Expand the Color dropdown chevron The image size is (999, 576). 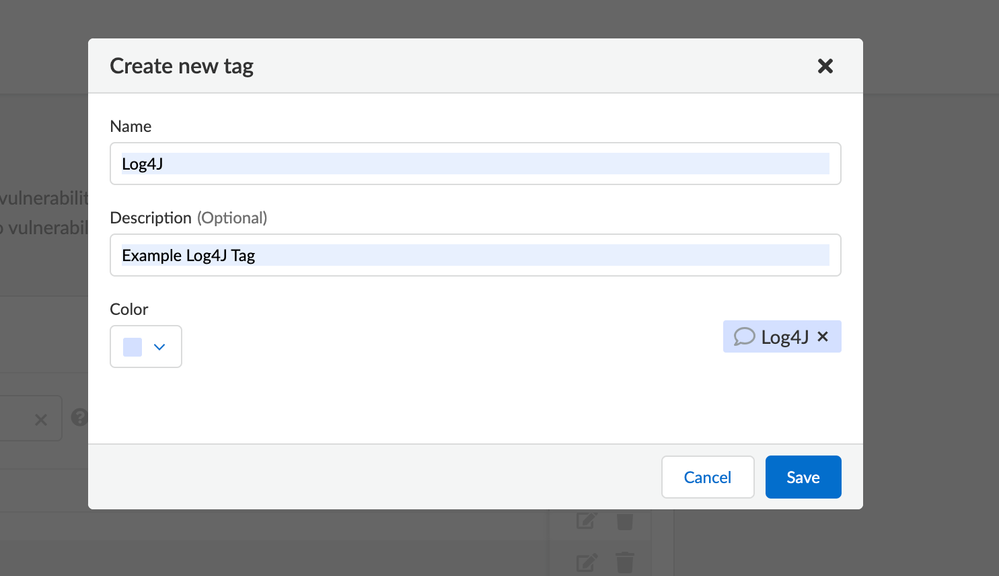click(x=159, y=347)
